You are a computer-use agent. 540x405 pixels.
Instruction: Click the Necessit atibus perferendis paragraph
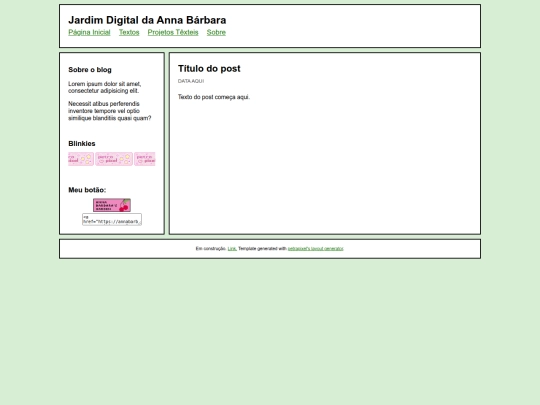click(x=110, y=111)
